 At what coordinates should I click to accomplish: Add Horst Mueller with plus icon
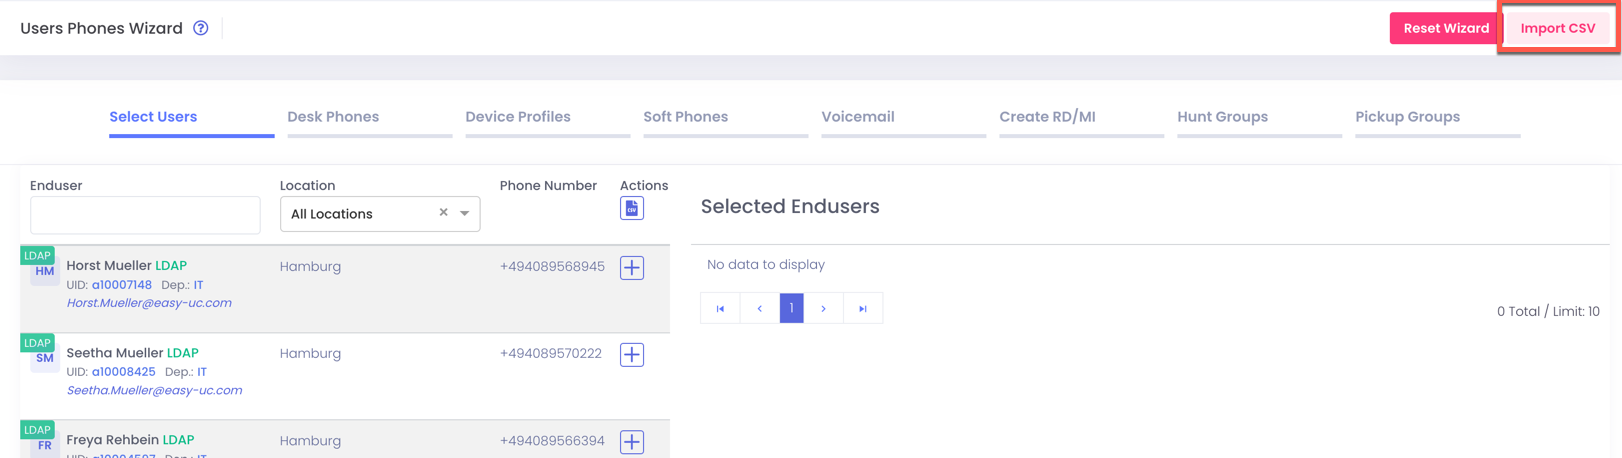pos(631,268)
